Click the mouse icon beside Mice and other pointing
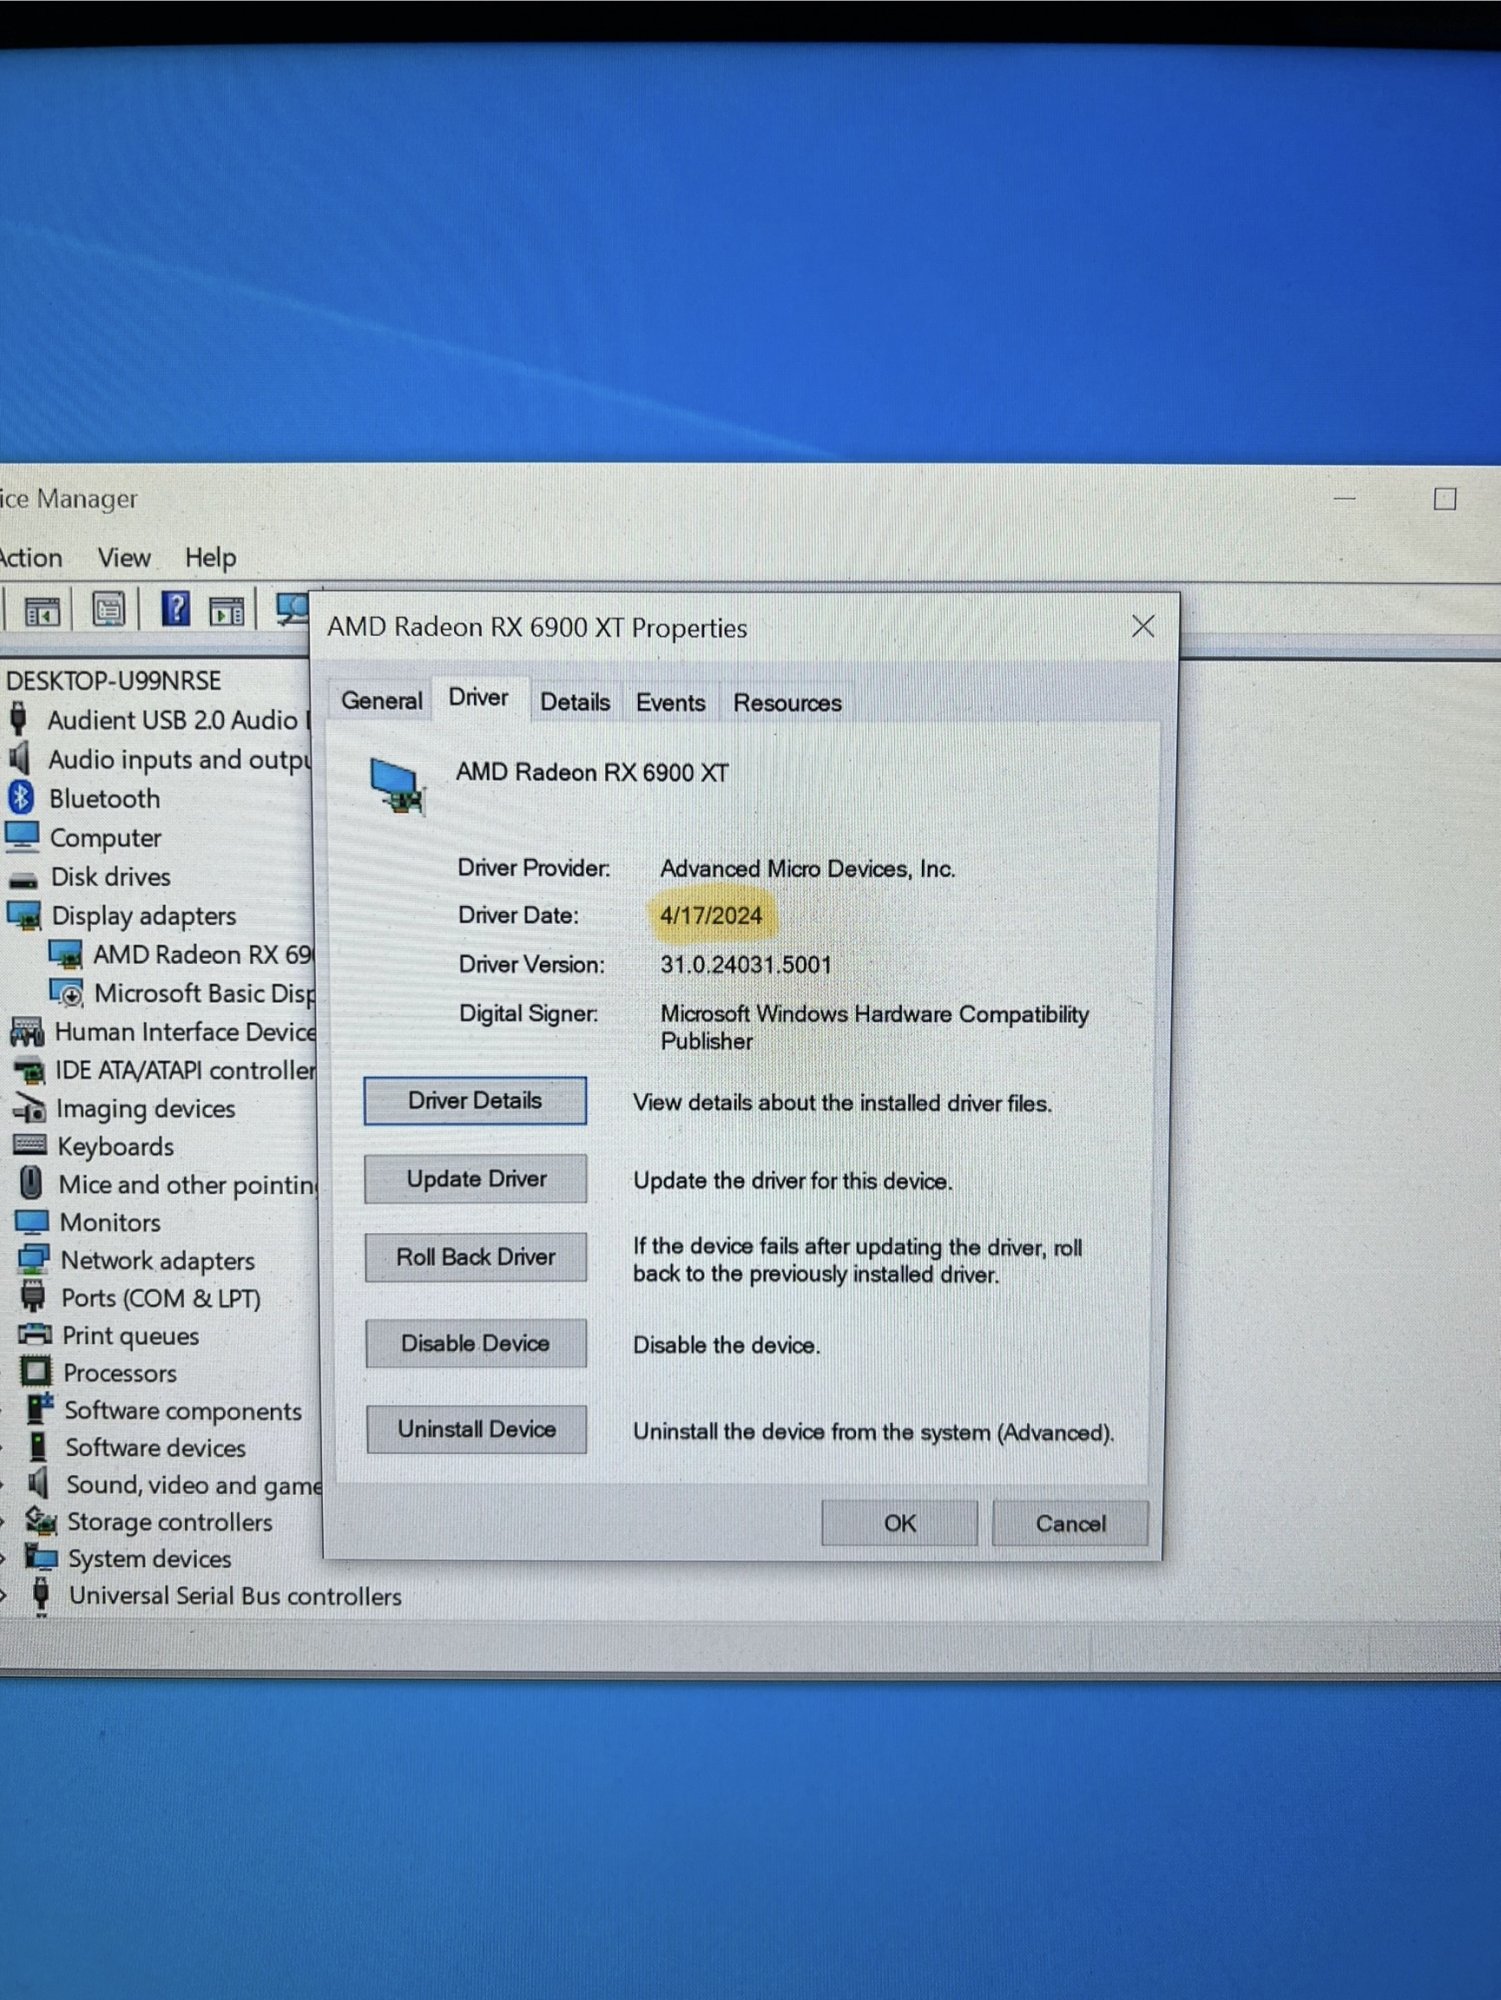The height and width of the screenshot is (2000, 1501). pyautogui.click(x=31, y=1182)
